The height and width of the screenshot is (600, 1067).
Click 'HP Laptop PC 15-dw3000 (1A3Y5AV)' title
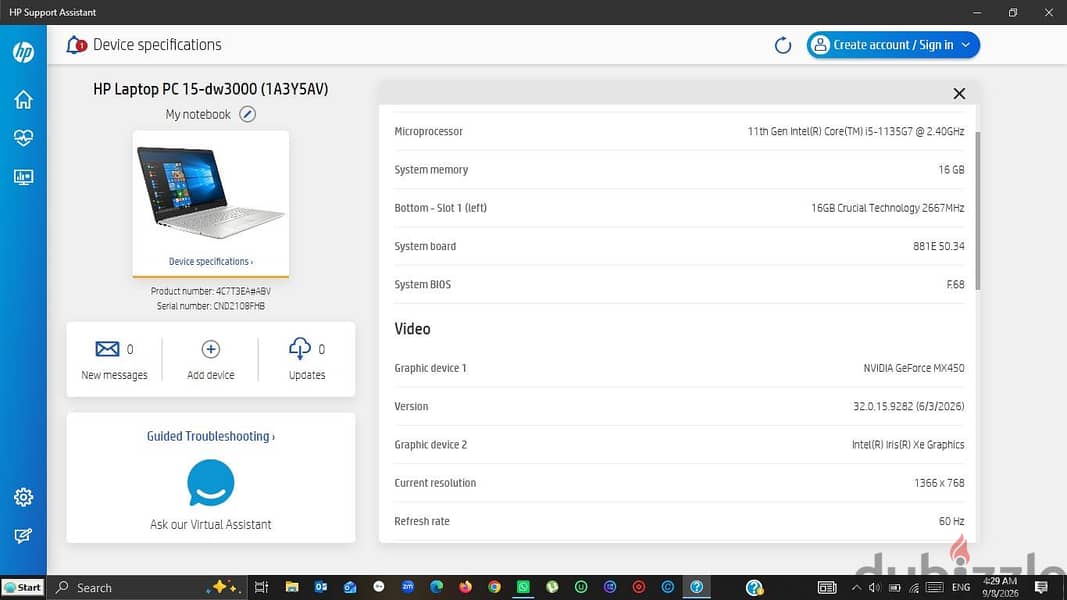coord(211,89)
